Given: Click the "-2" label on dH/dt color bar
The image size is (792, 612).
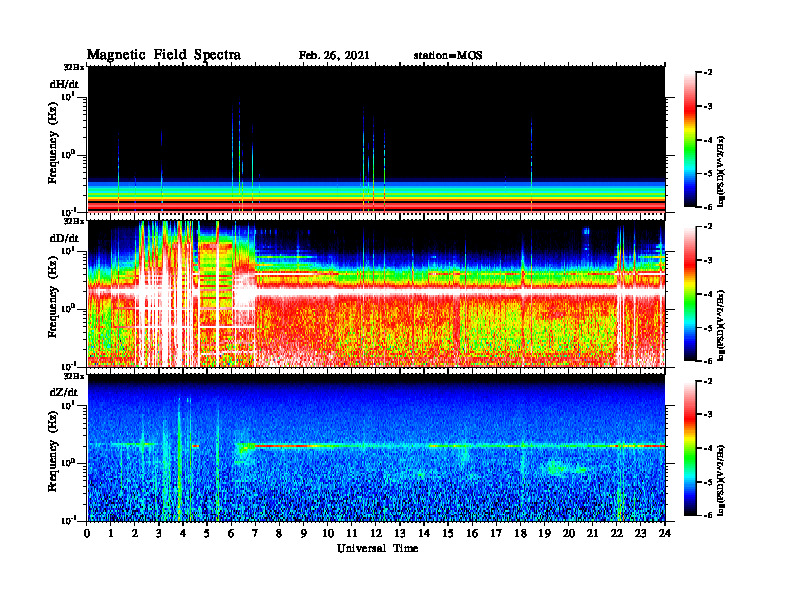Looking at the screenshot, I should coord(708,73).
